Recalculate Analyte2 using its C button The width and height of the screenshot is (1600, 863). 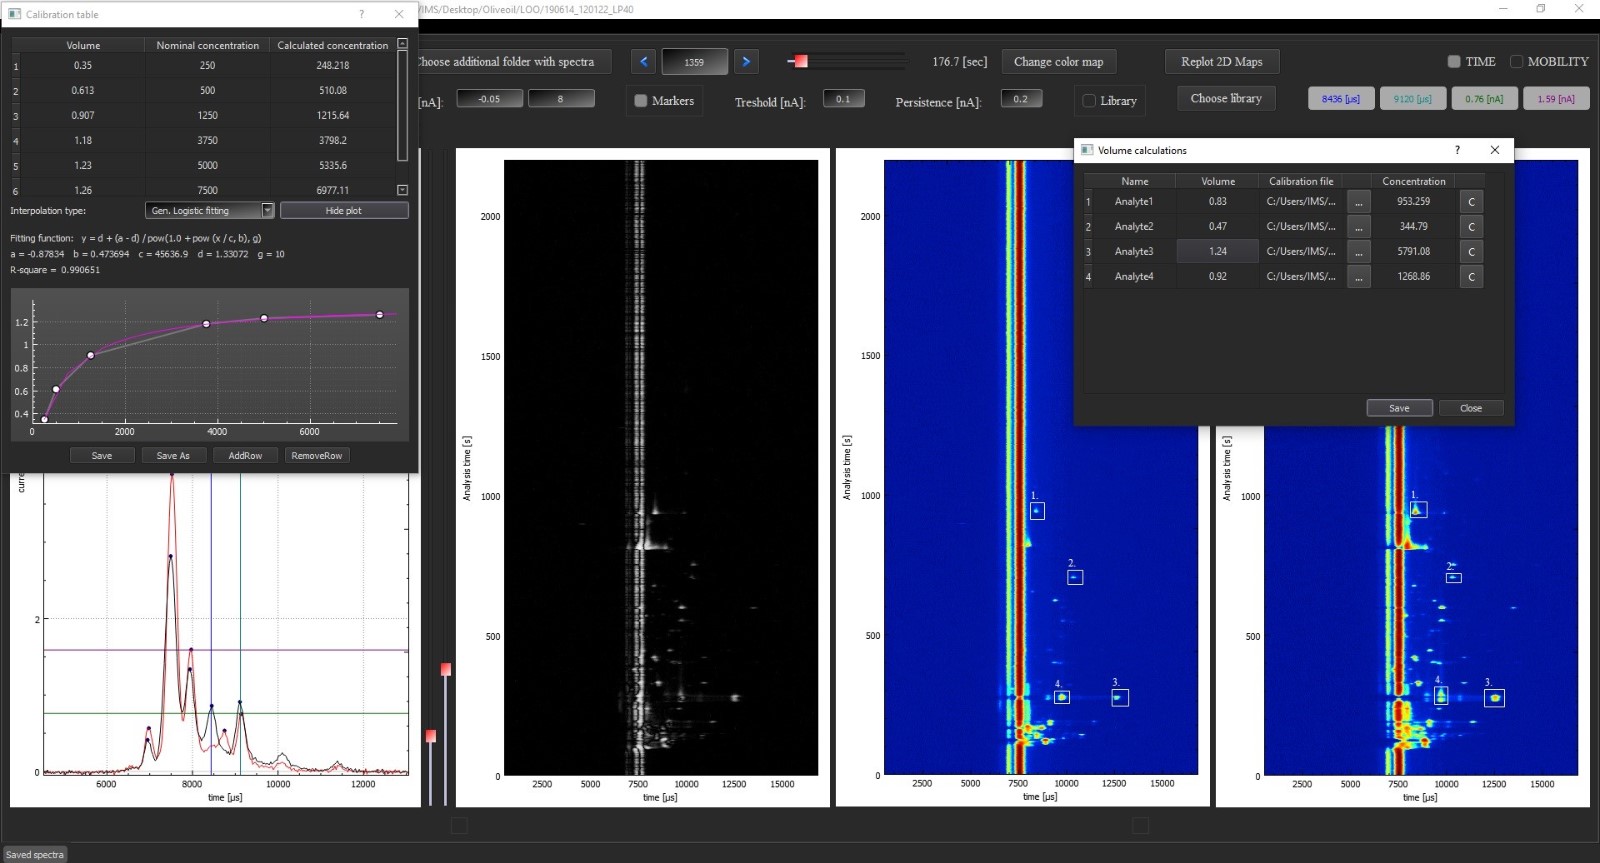click(1471, 227)
